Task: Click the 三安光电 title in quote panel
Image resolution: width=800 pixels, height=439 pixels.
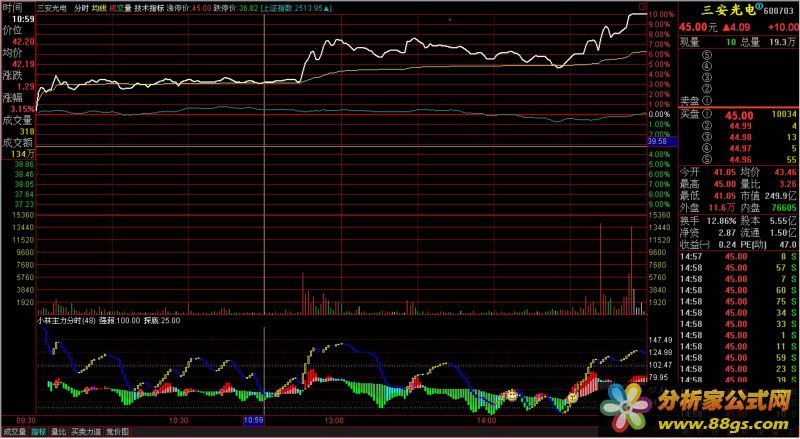Action: point(727,10)
